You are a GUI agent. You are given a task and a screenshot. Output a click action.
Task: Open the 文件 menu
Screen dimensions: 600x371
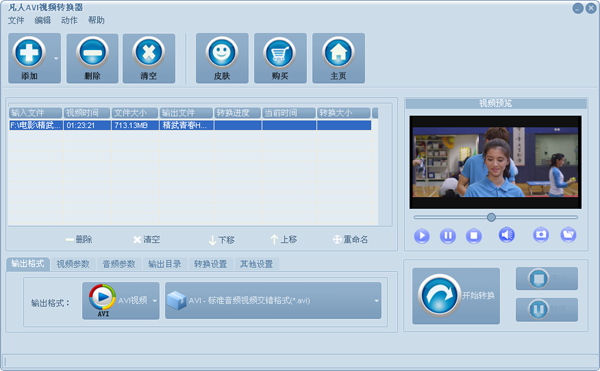coord(16,20)
